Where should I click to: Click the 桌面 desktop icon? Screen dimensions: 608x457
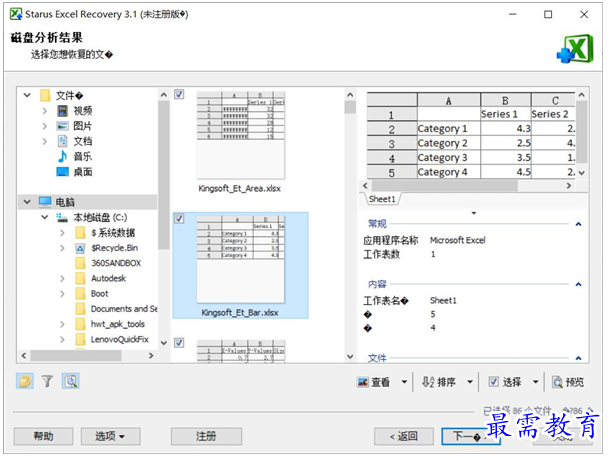[62, 171]
